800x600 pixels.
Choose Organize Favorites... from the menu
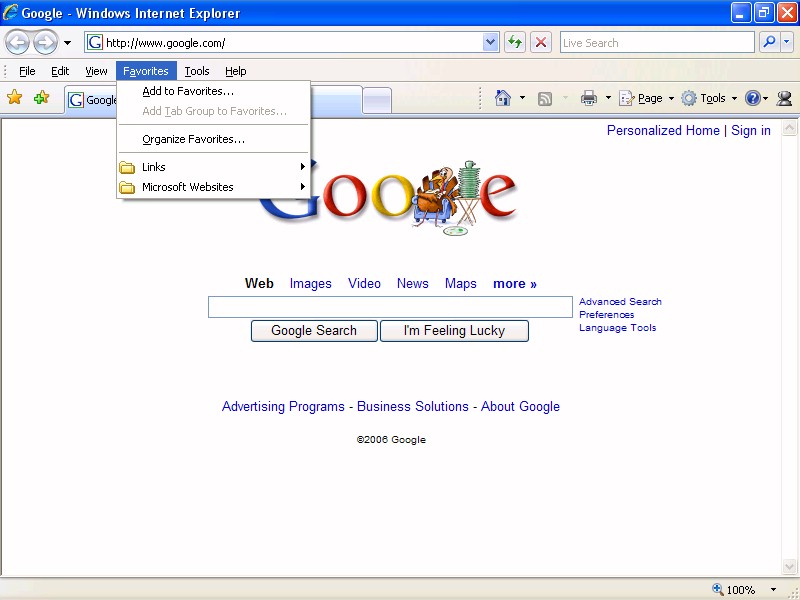click(x=213, y=139)
